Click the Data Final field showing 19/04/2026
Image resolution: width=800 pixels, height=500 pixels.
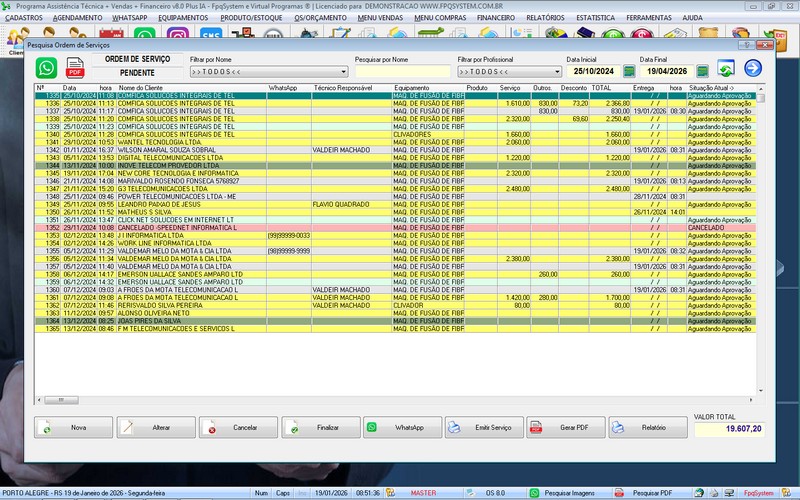(x=667, y=71)
